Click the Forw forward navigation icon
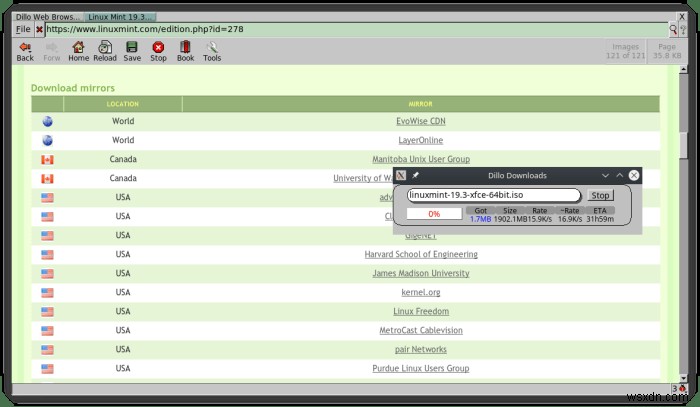The height and width of the screenshot is (407, 700). [x=52, y=52]
